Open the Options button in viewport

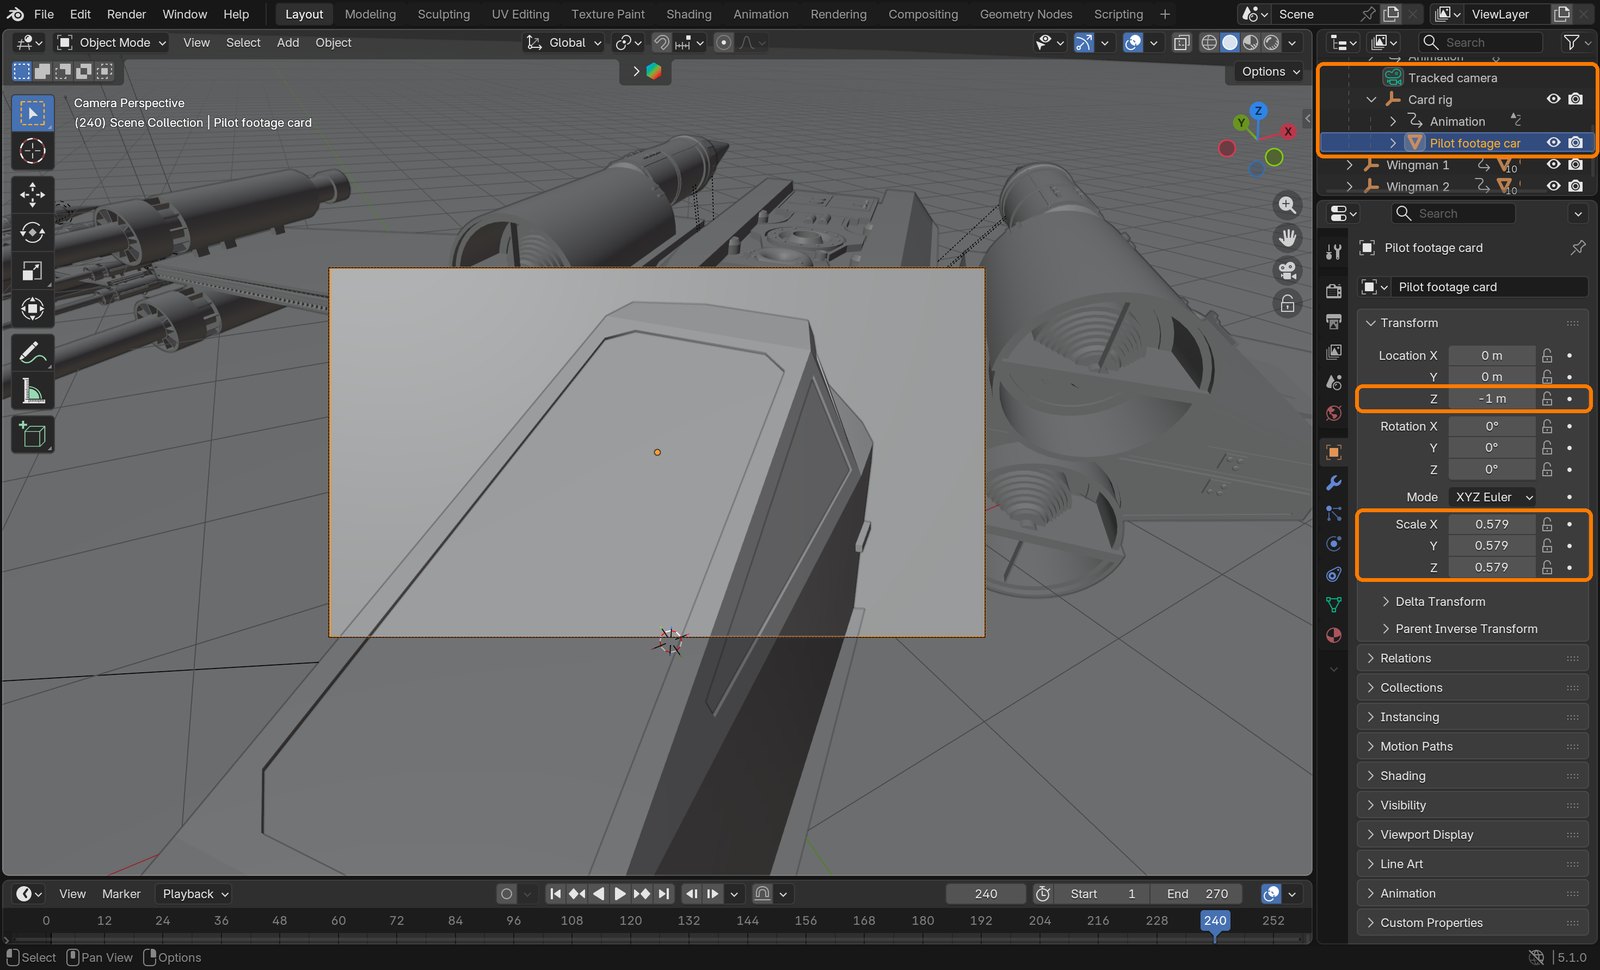(x=1270, y=72)
